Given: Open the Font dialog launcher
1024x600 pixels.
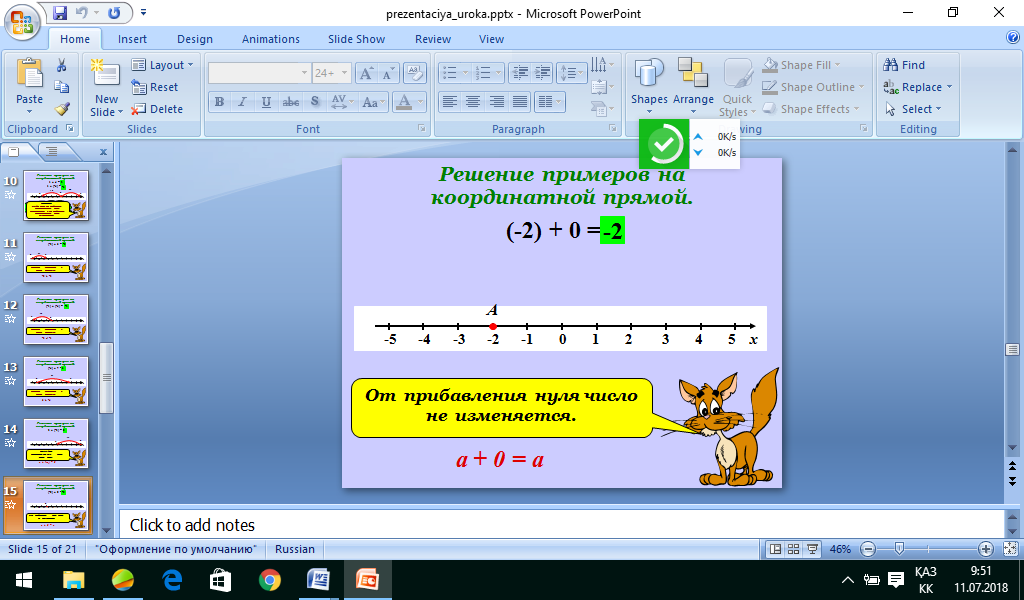Looking at the screenshot, I should pos(422,129).
